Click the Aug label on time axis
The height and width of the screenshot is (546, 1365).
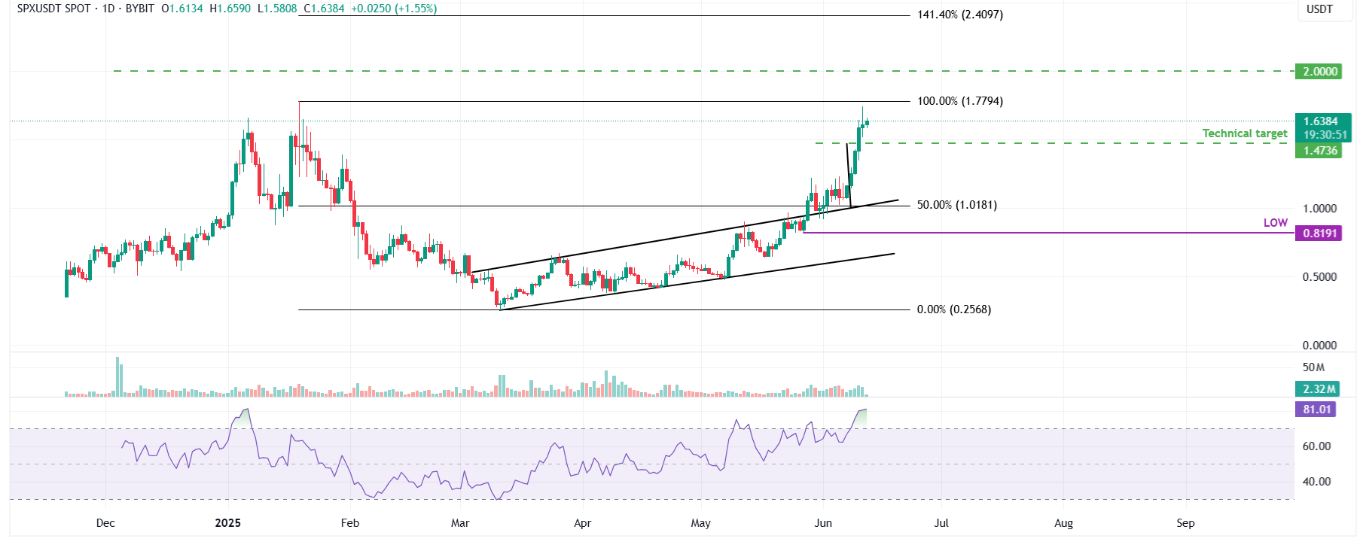tap(1064, 523)
